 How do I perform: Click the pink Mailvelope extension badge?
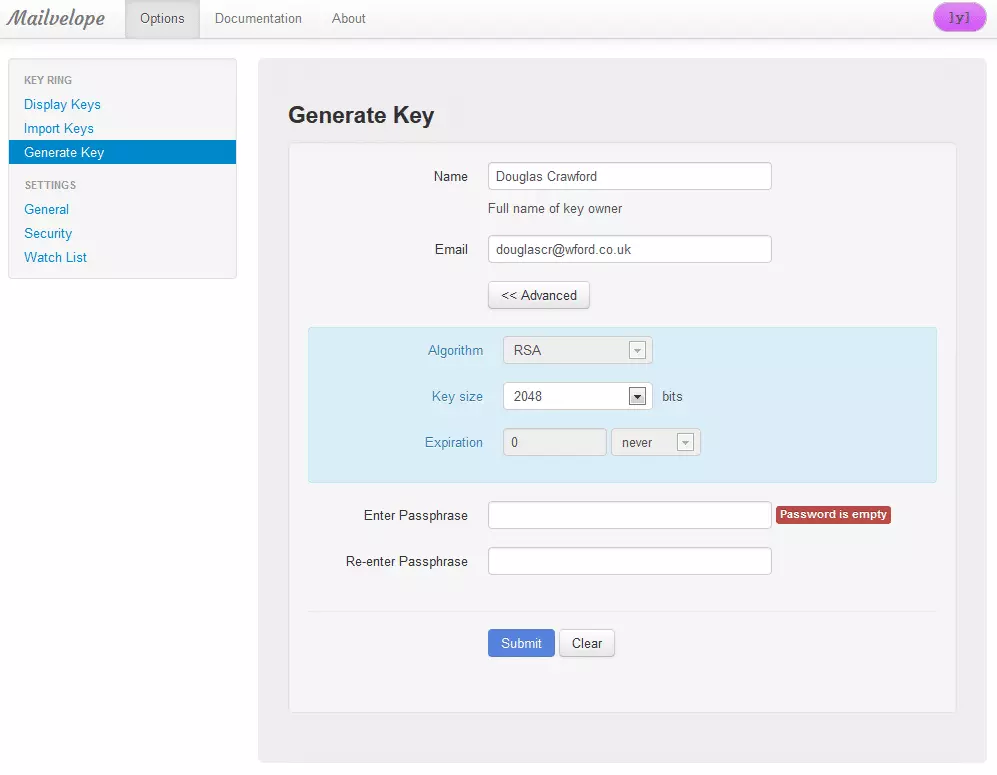click(x=957, y=17)
